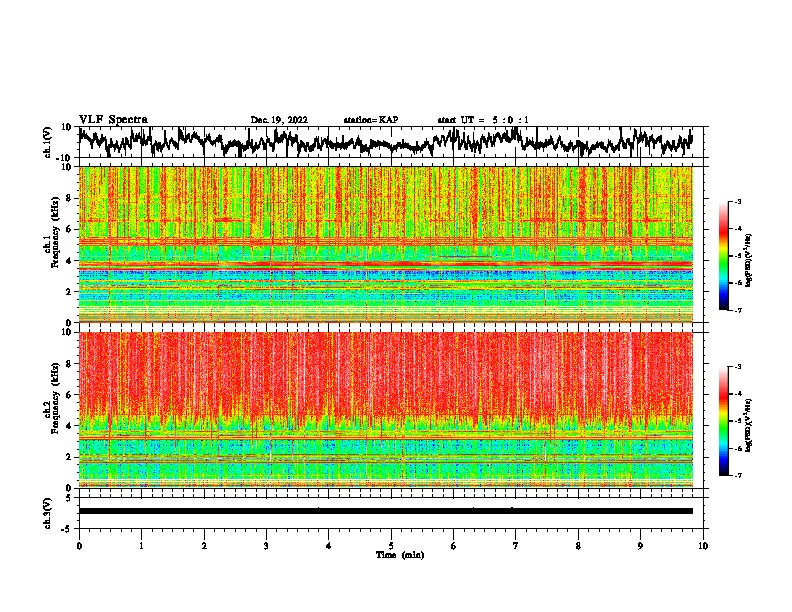Click the ch.1 PSD color scale bar
The image size is (792, 612).
(723, 256)
